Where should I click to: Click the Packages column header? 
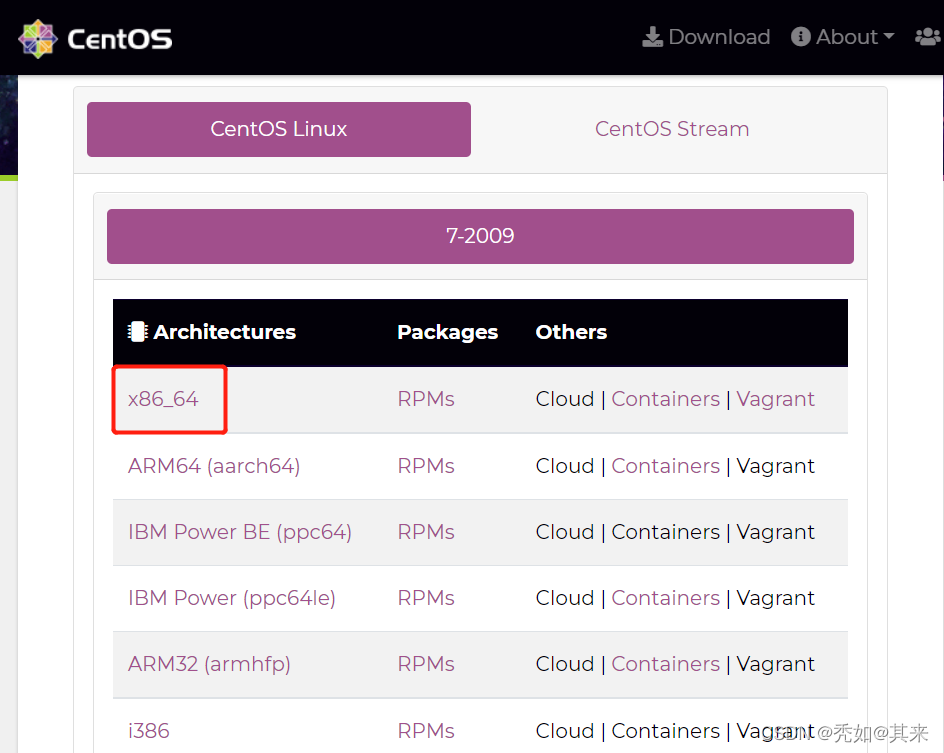click(447, 332)
